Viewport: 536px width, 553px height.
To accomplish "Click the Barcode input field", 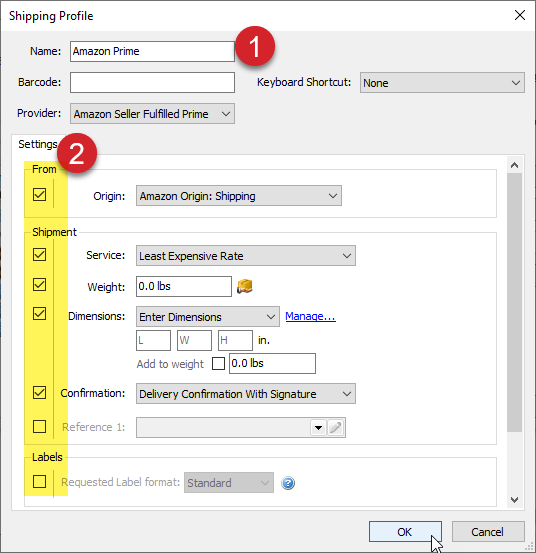I will 152,83.
